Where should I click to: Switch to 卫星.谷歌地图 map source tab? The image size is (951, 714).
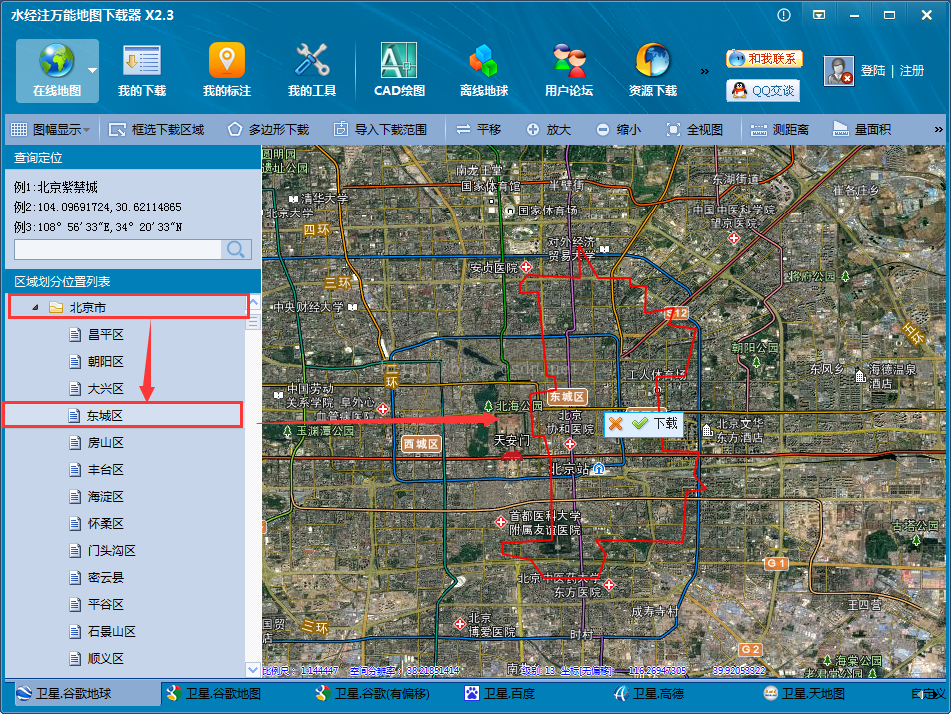tap(213, 693)
